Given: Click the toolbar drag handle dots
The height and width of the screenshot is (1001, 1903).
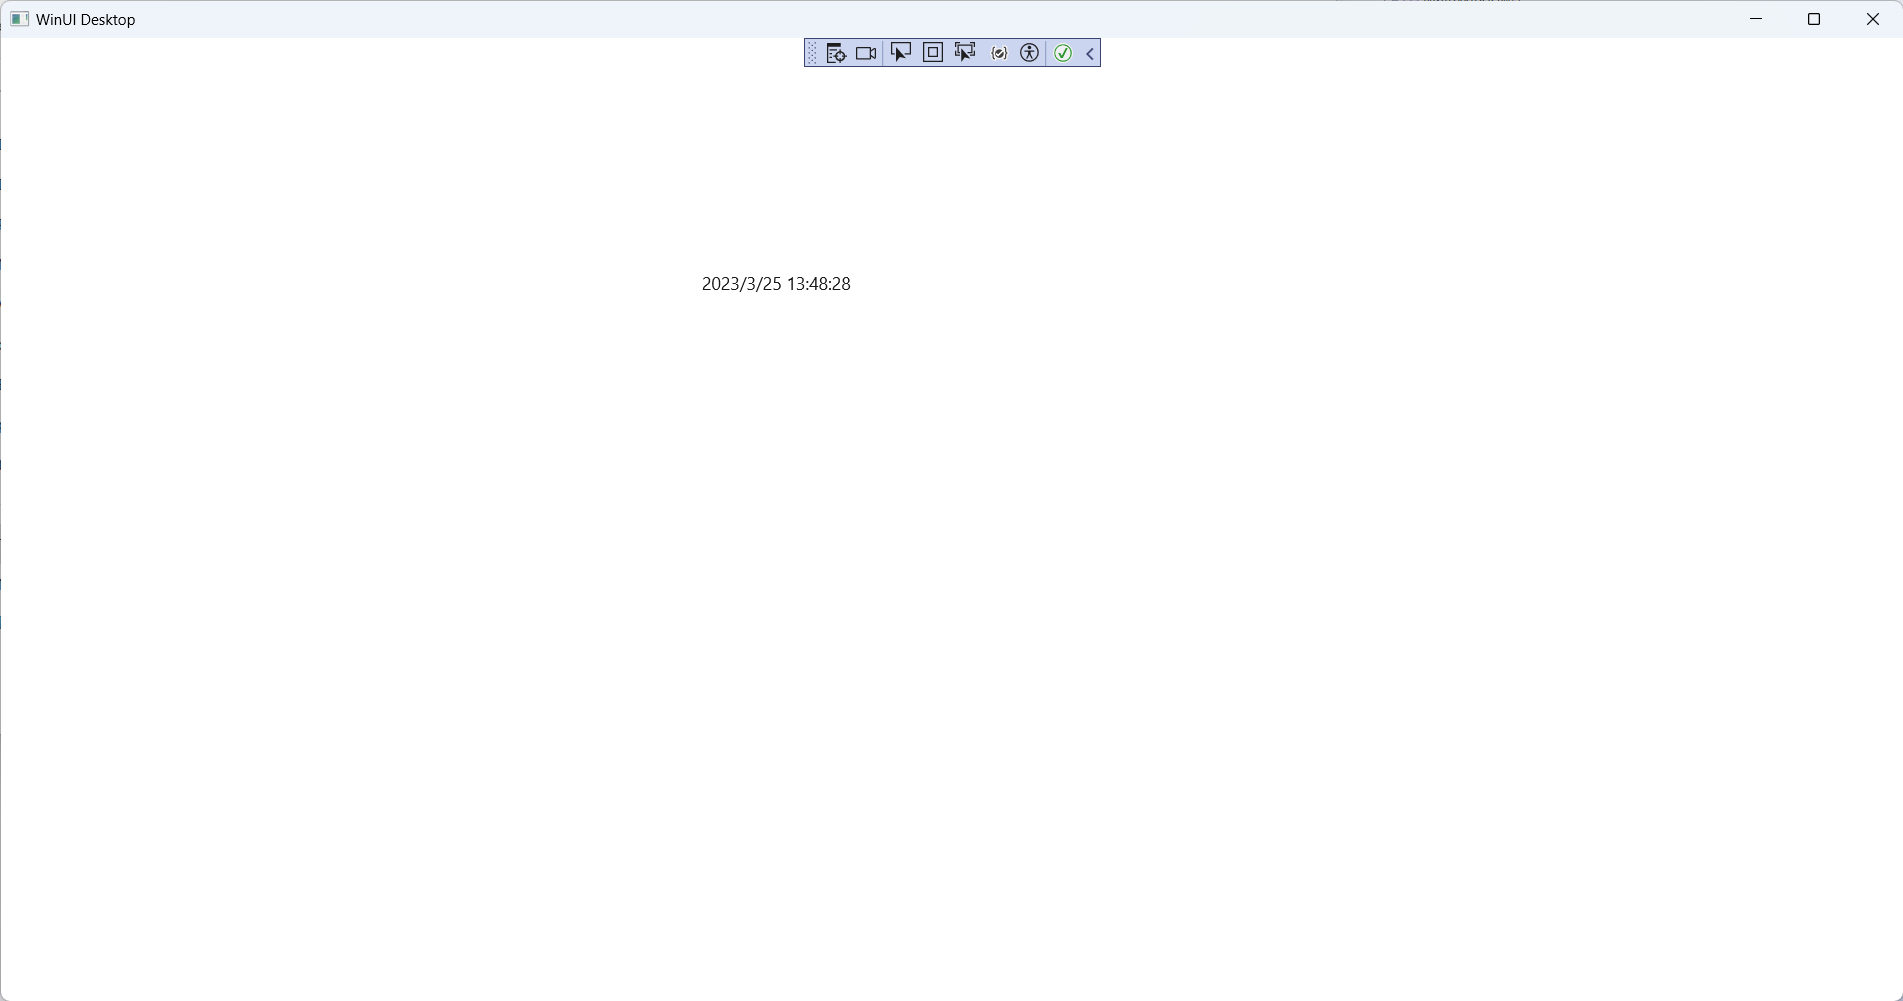Looking at the screenshot, I should pos(811,52).
